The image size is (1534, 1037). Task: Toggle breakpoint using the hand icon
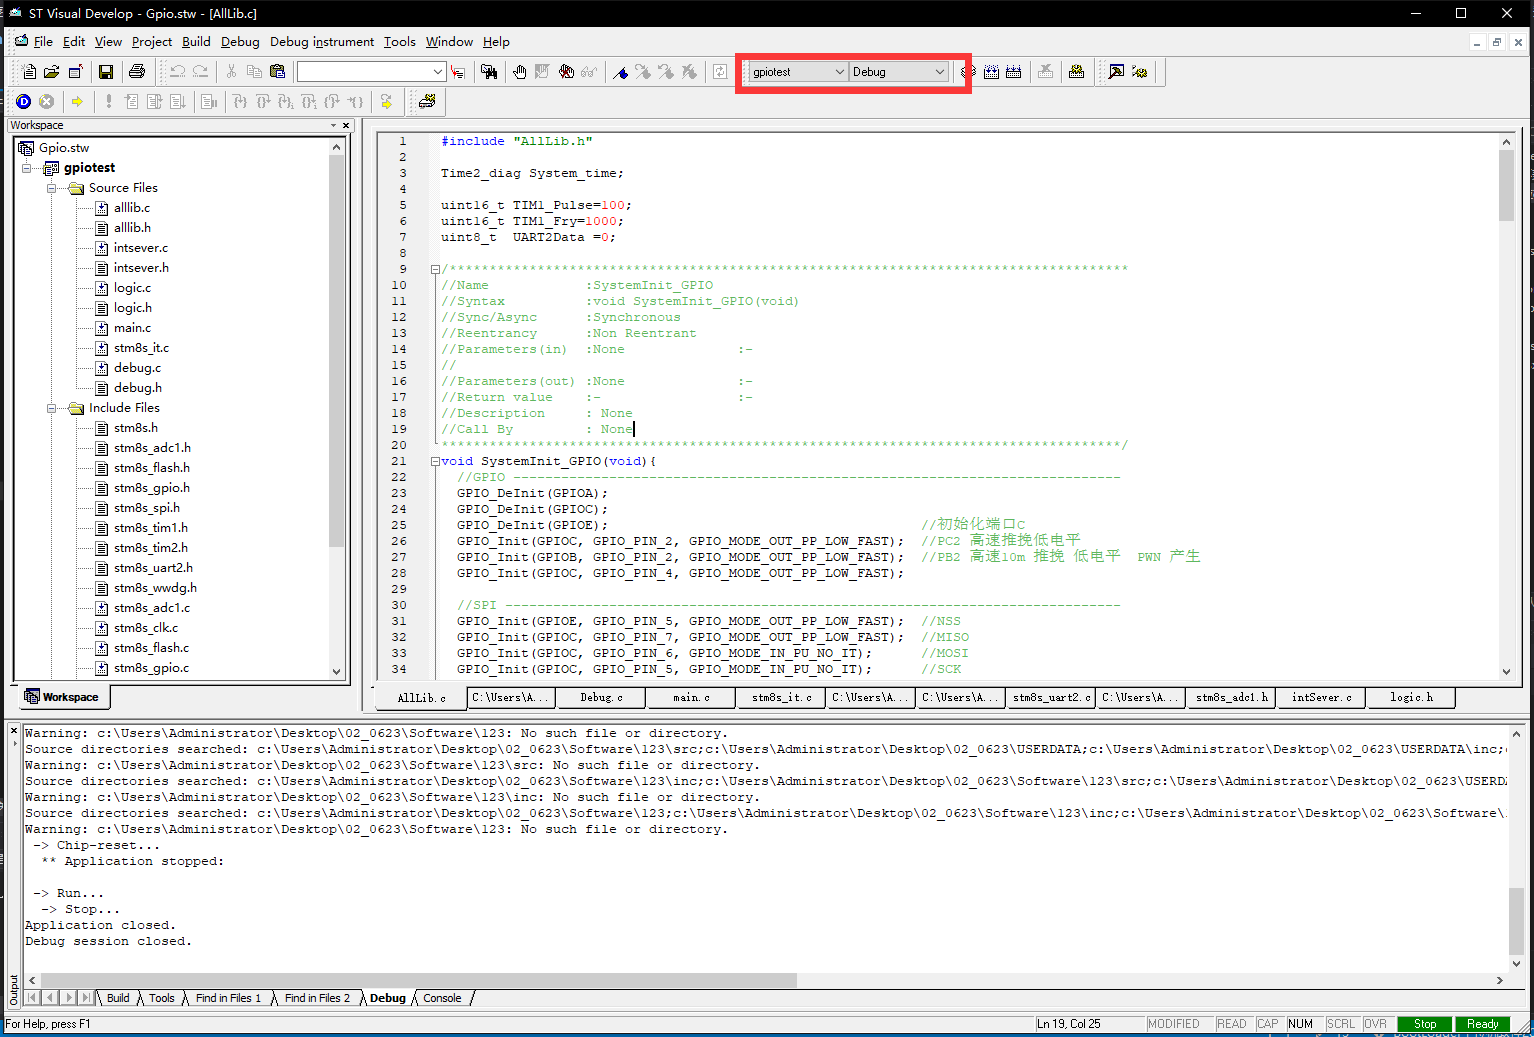(520, 72)
